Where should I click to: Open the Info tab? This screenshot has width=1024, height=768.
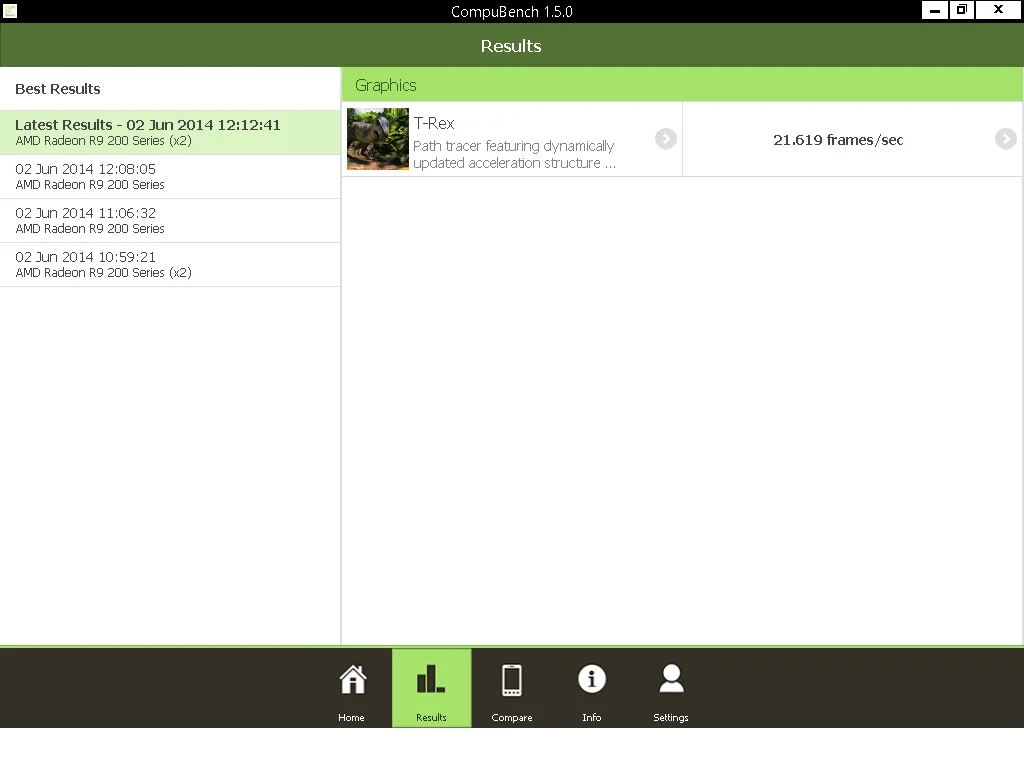click(592, 688)
